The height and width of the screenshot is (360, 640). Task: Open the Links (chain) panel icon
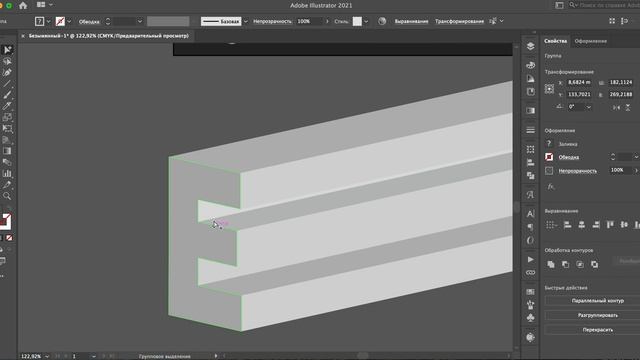click(530, 272)
